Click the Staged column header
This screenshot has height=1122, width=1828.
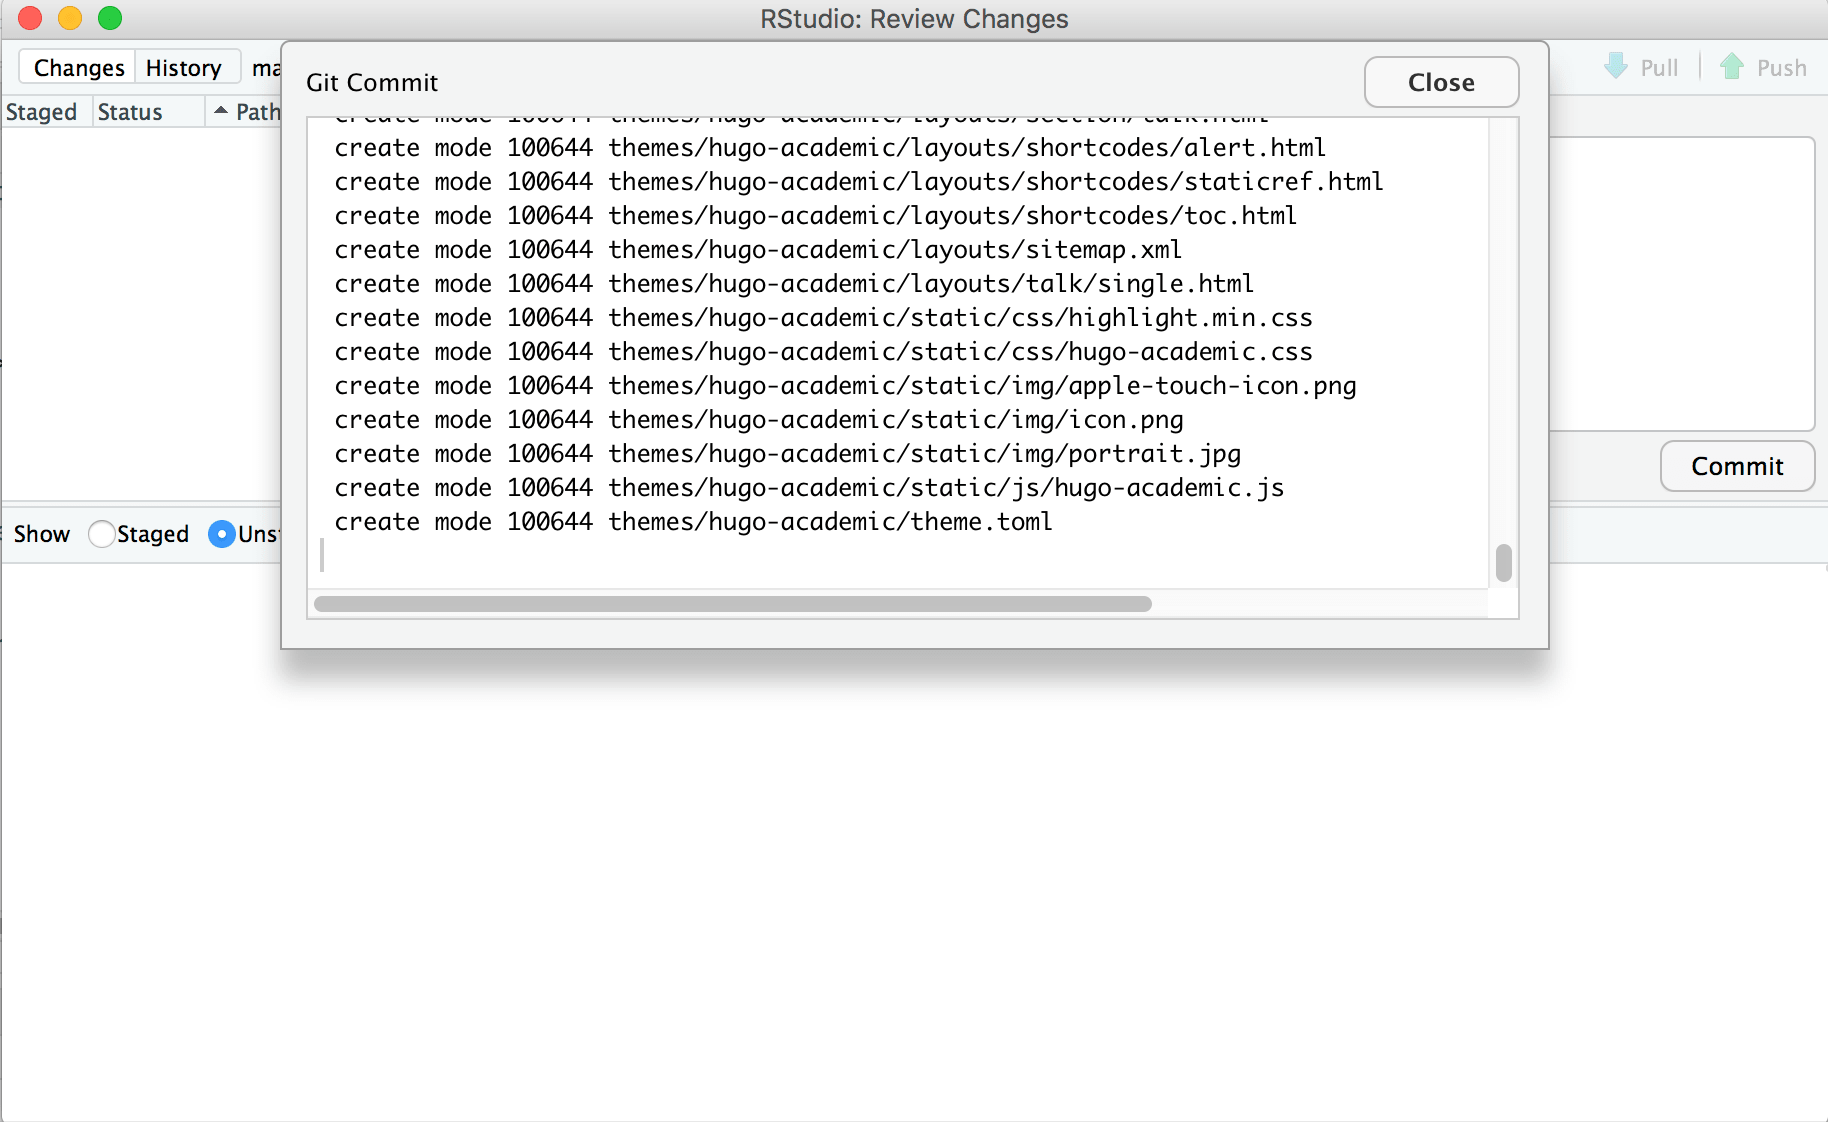[42, 112]
